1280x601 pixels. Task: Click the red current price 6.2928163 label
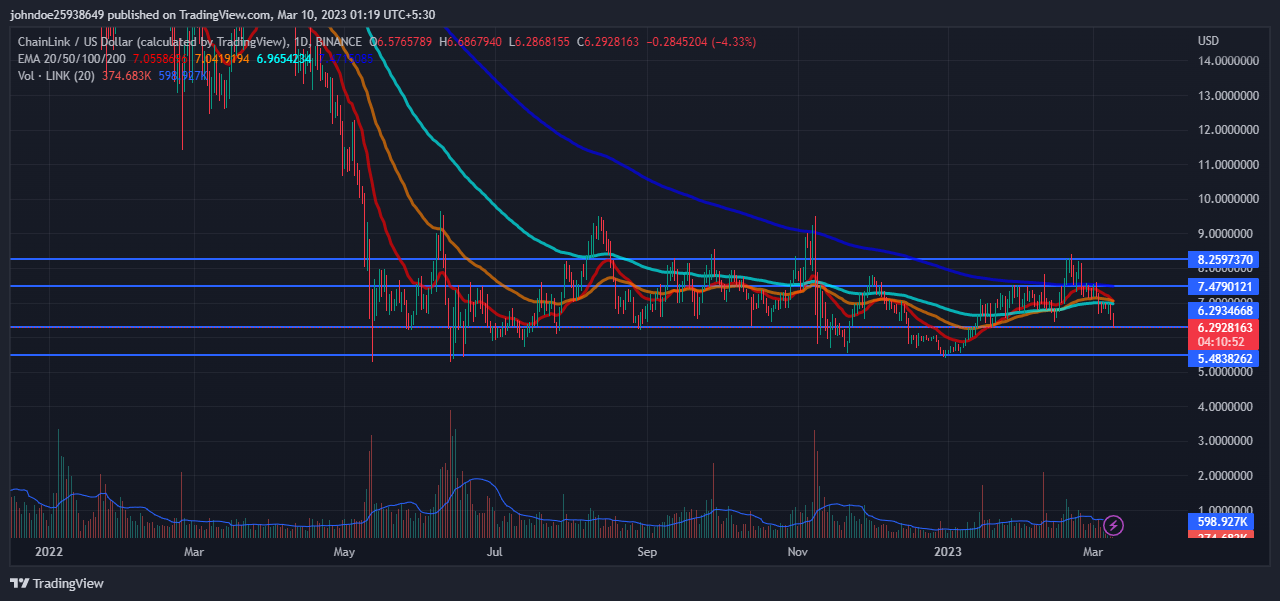click(1225, 327)
